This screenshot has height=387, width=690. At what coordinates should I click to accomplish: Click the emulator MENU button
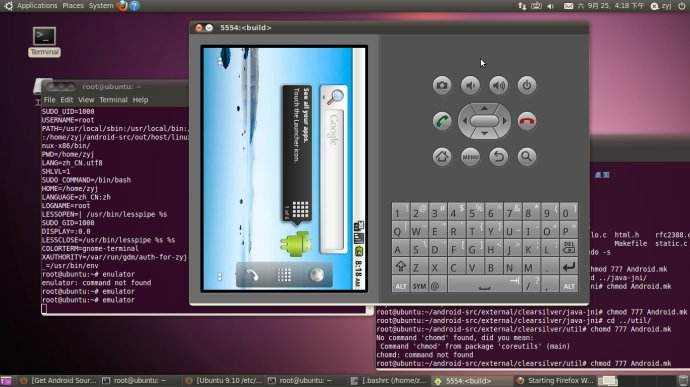pyautogui.click(x=470, y=157)
